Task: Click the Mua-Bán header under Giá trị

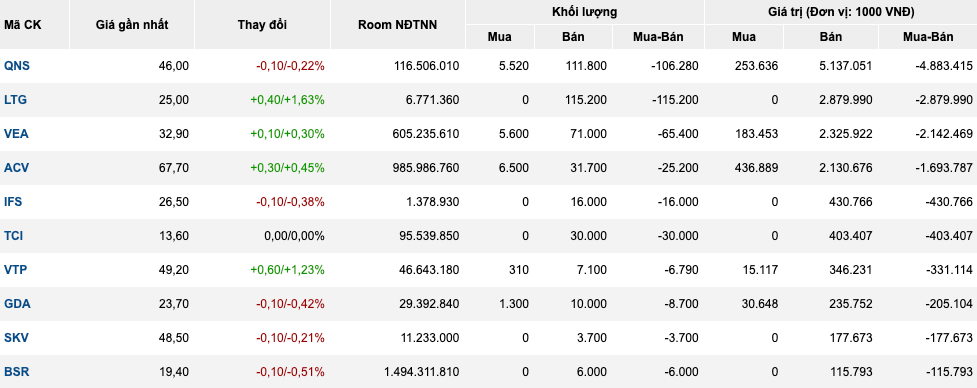Action: click(x=928, y=37)
